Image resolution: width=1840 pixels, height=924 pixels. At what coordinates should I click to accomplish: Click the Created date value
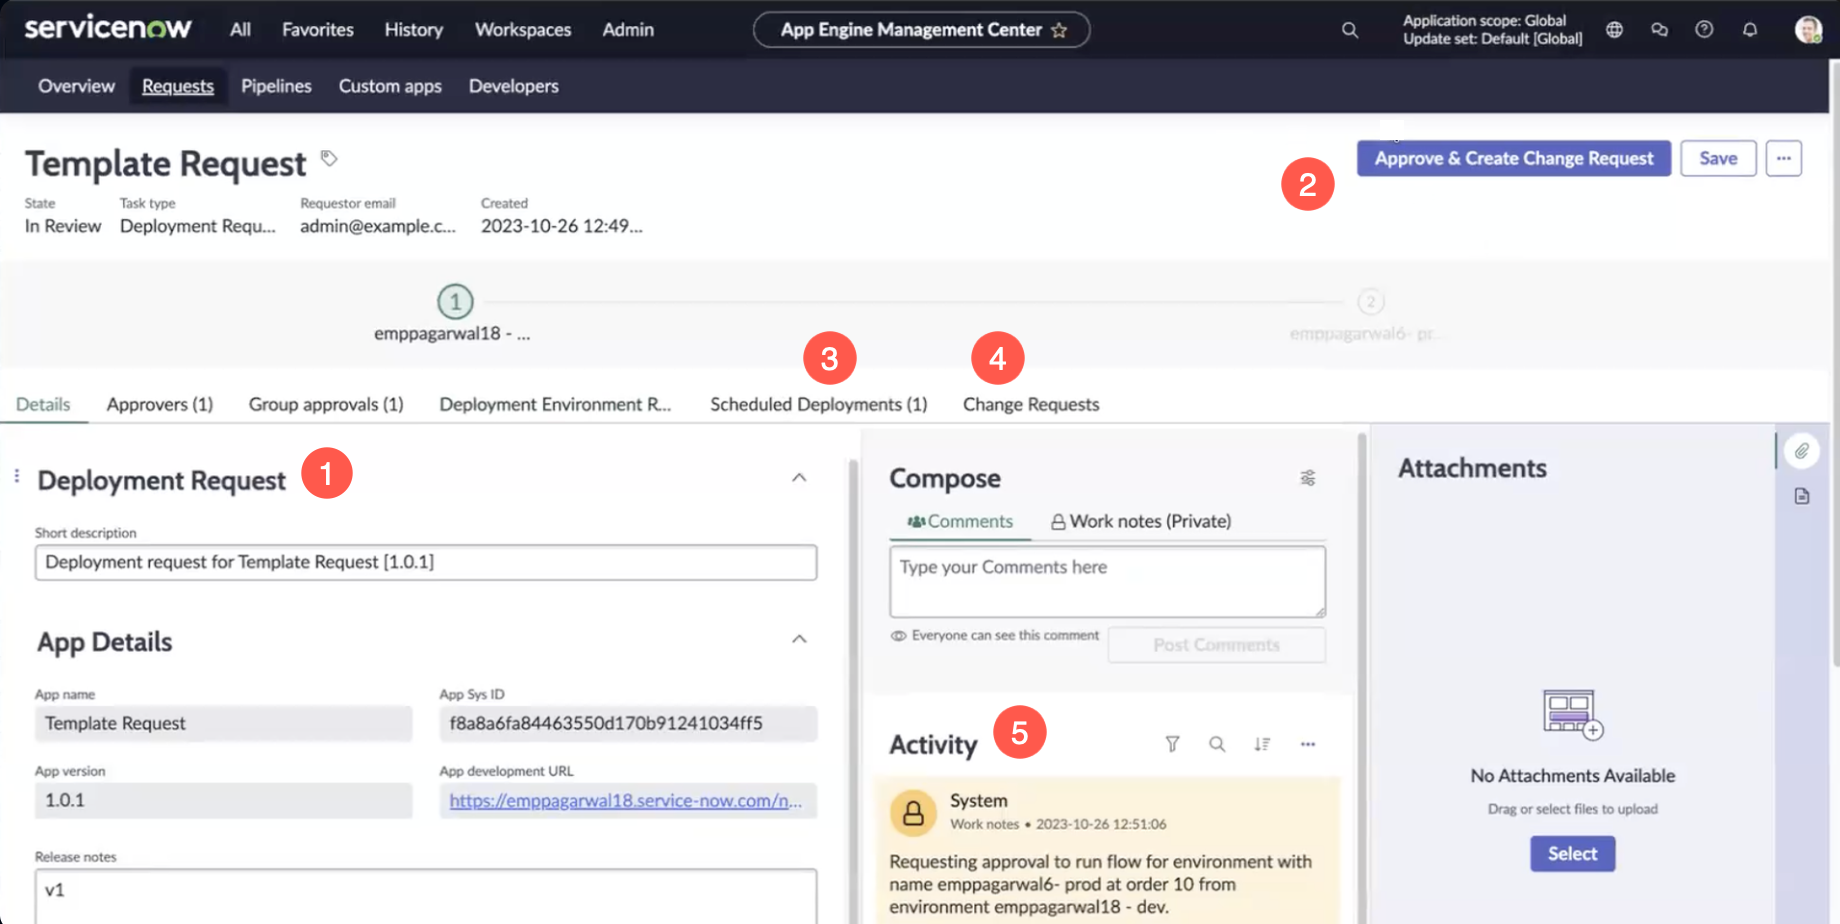(x=562, y=226)
